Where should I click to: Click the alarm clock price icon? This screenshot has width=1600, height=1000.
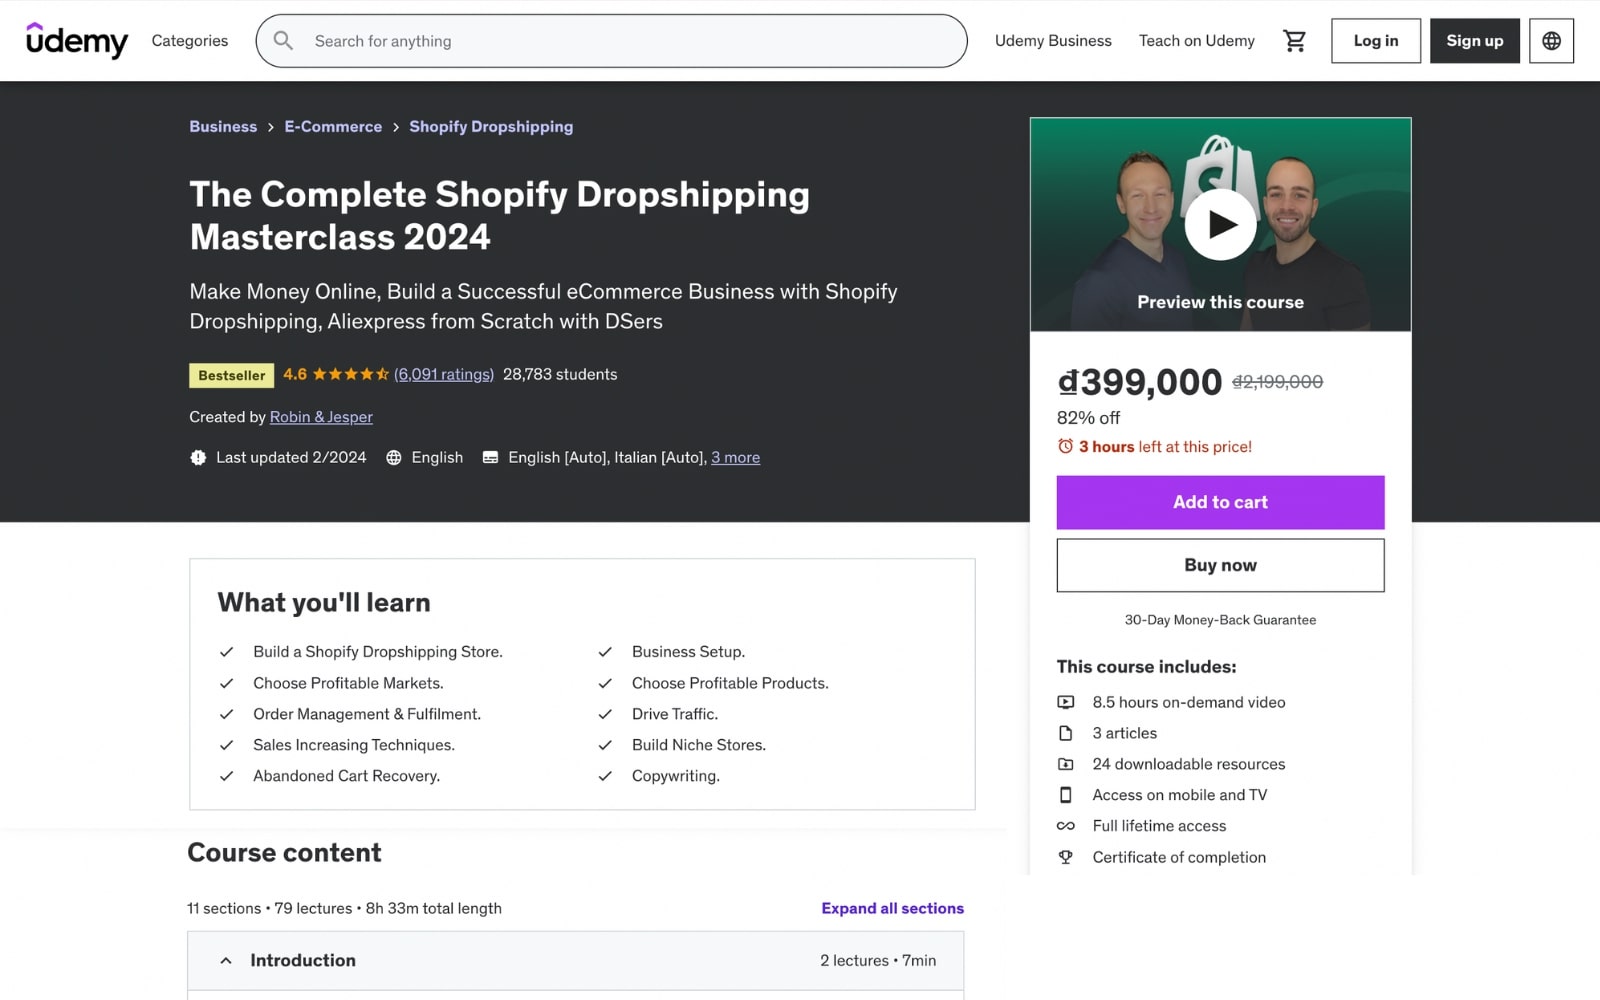point(1065,446)
